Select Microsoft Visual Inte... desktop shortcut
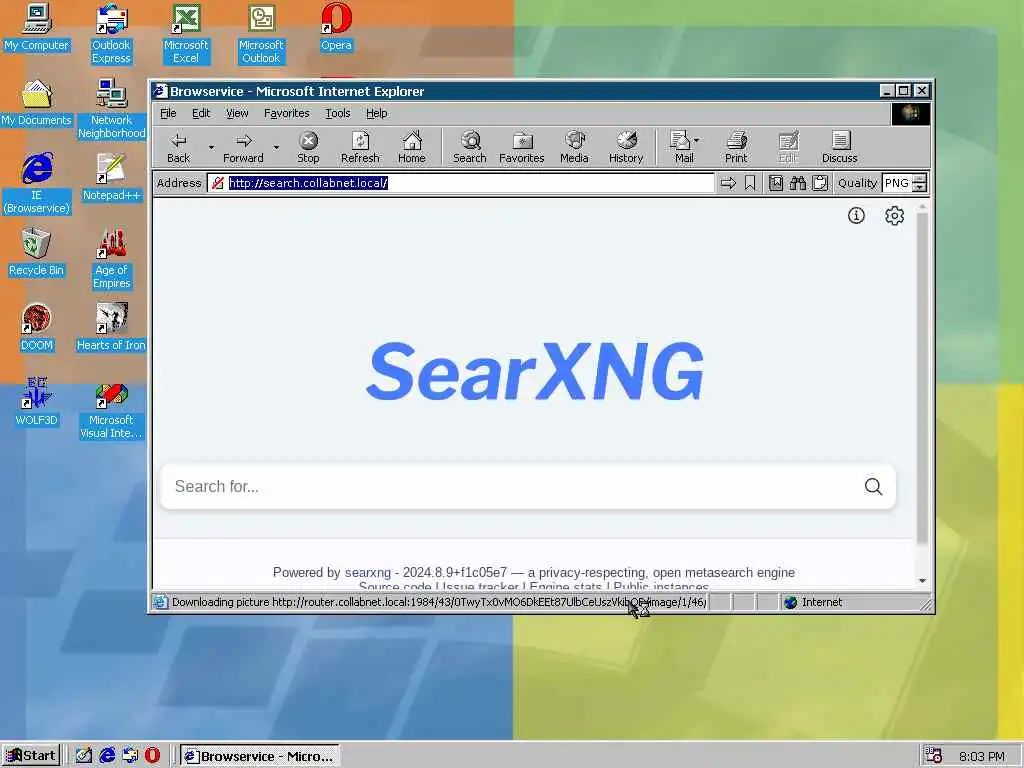1024x768 pixels. pos(111,409)
